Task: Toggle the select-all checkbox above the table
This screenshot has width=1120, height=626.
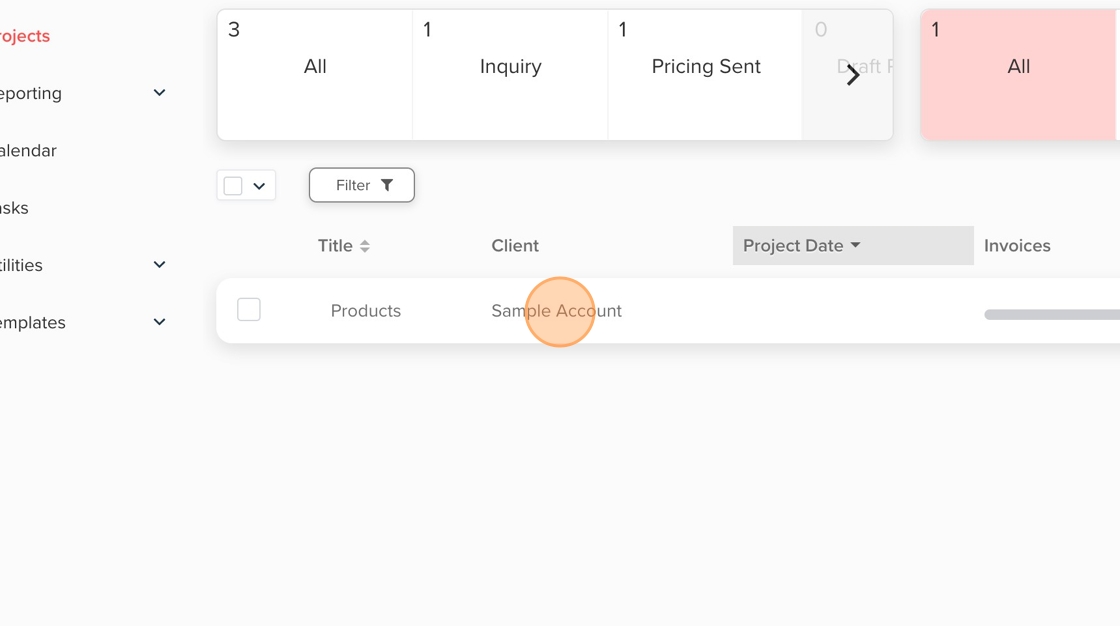Action: (x=233, y=186)
